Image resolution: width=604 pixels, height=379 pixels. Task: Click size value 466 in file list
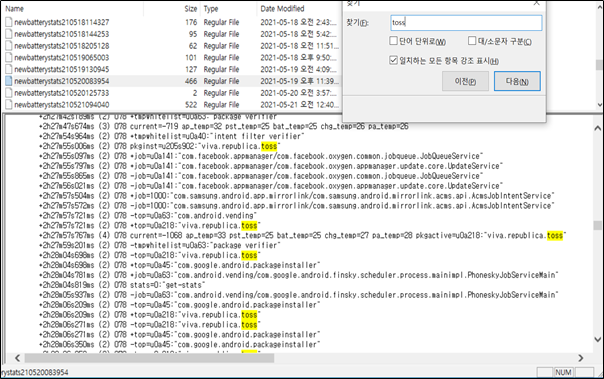pyautogui.click(x=191, y=81)
